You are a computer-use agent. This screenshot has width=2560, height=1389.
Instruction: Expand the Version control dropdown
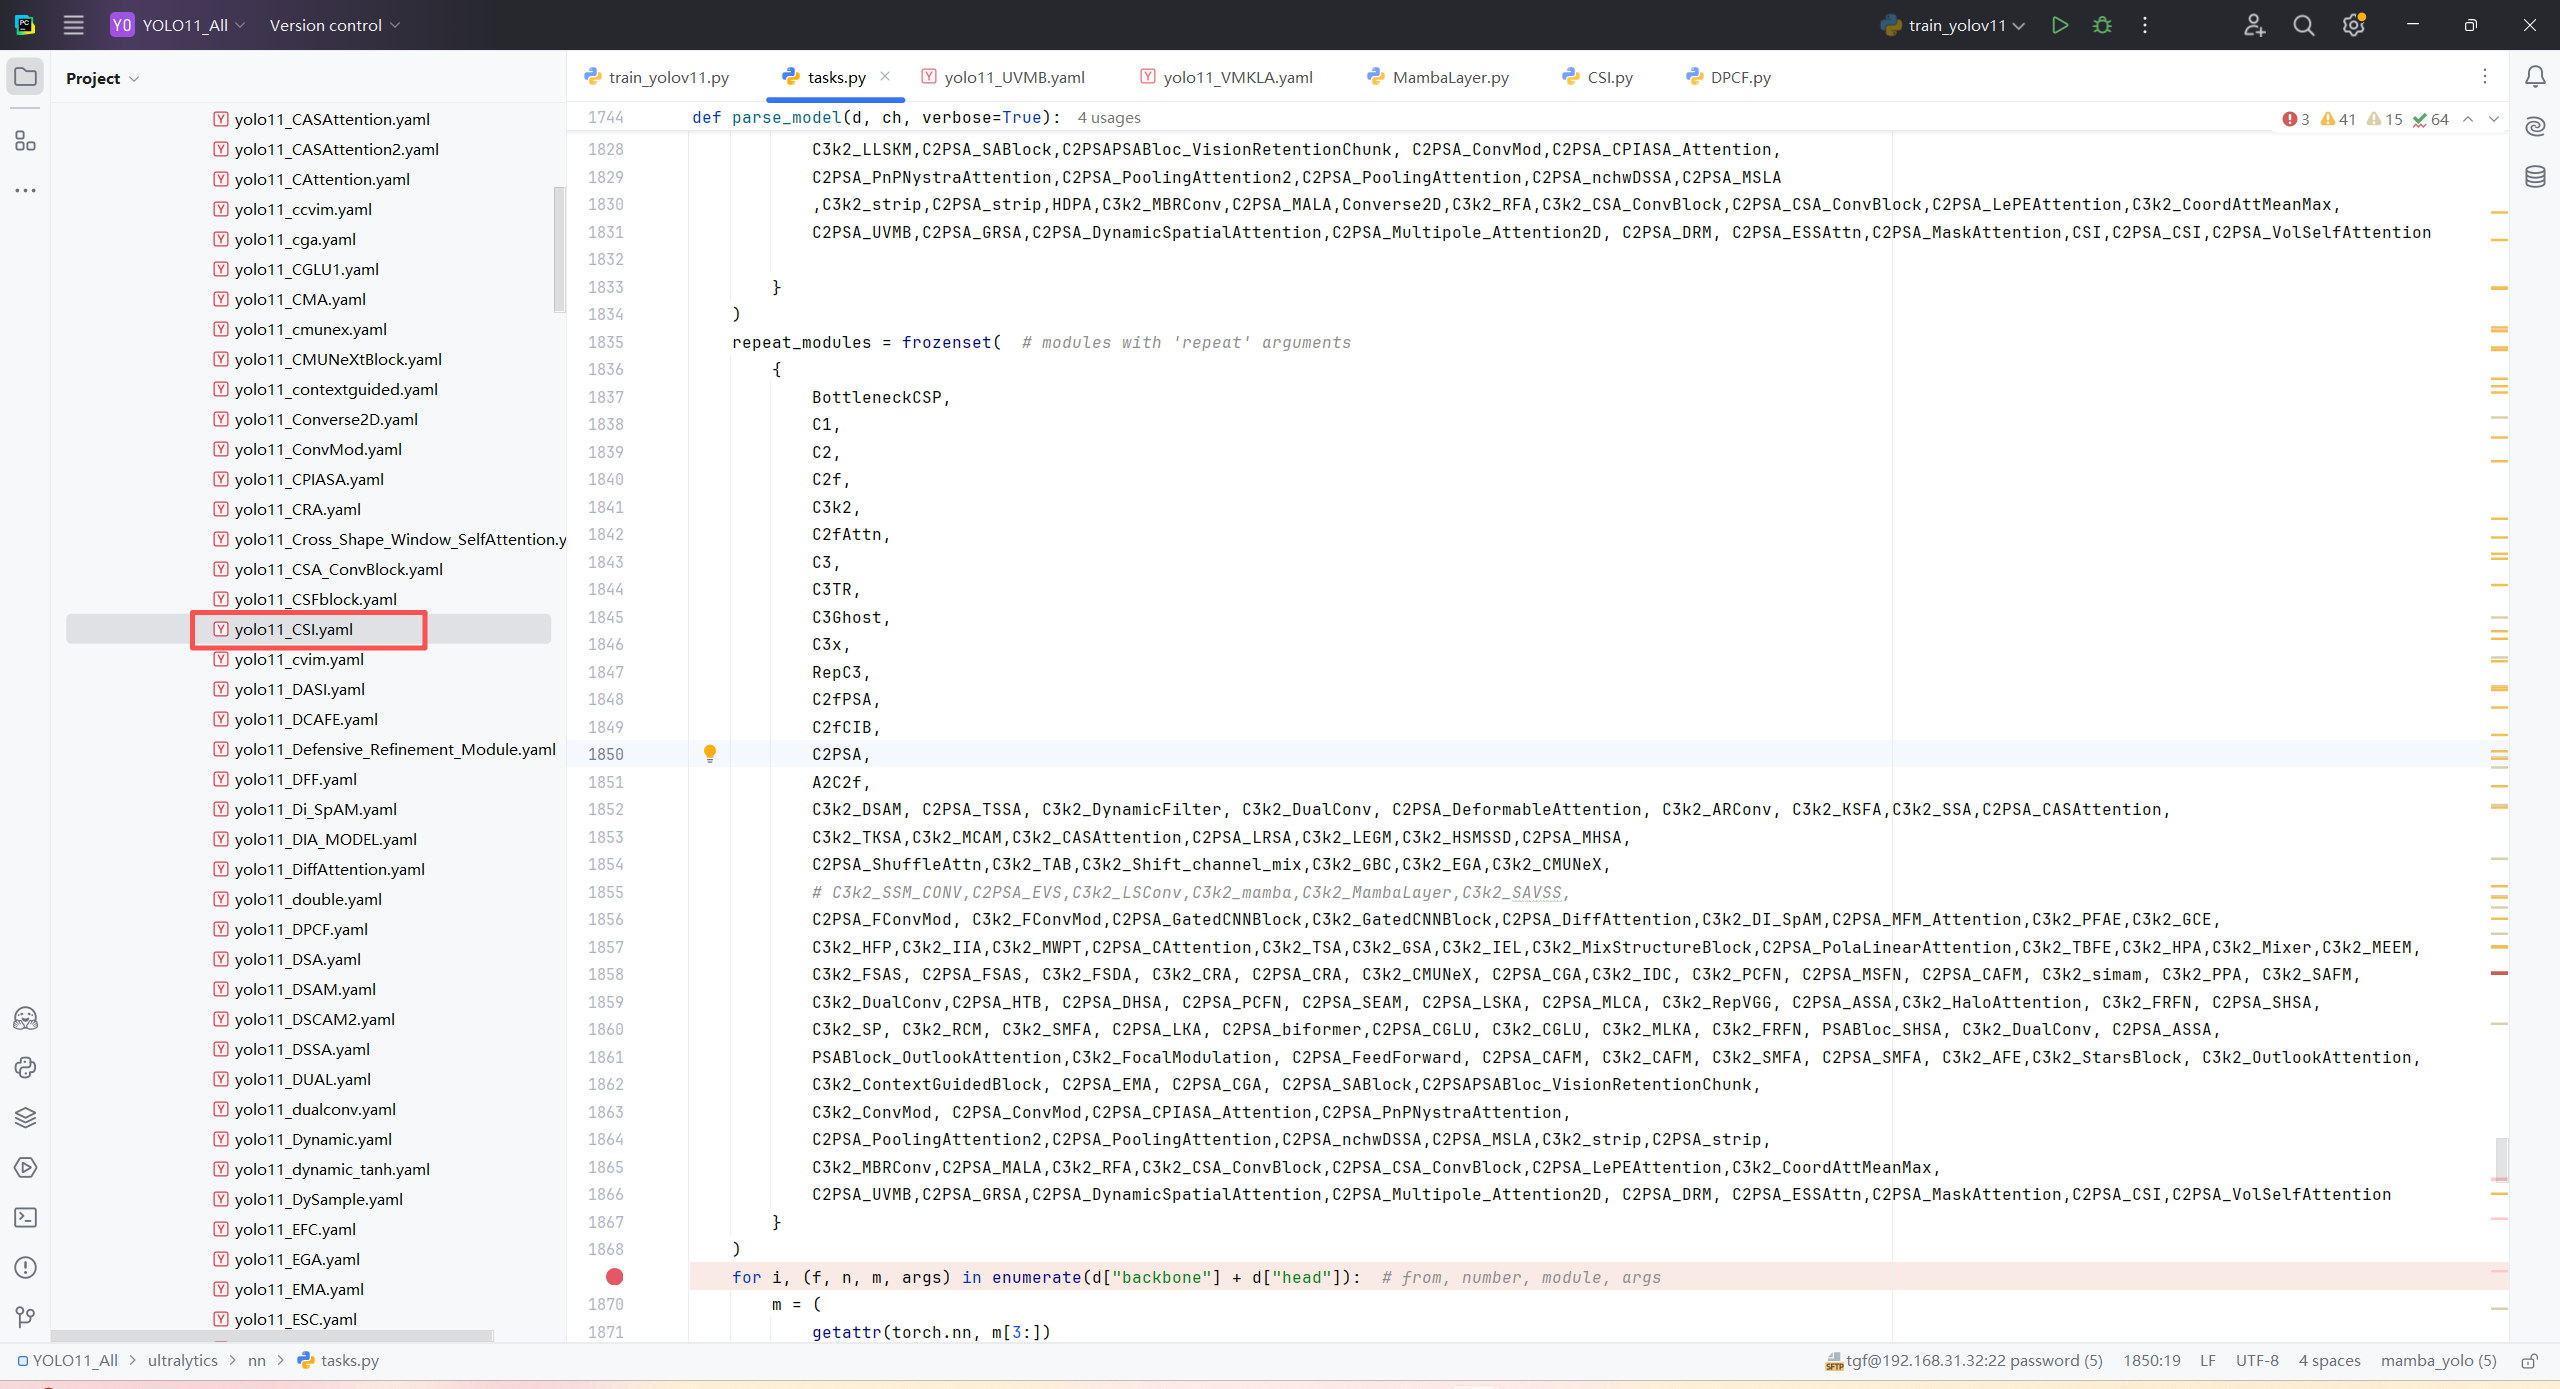tap(334, 25)
